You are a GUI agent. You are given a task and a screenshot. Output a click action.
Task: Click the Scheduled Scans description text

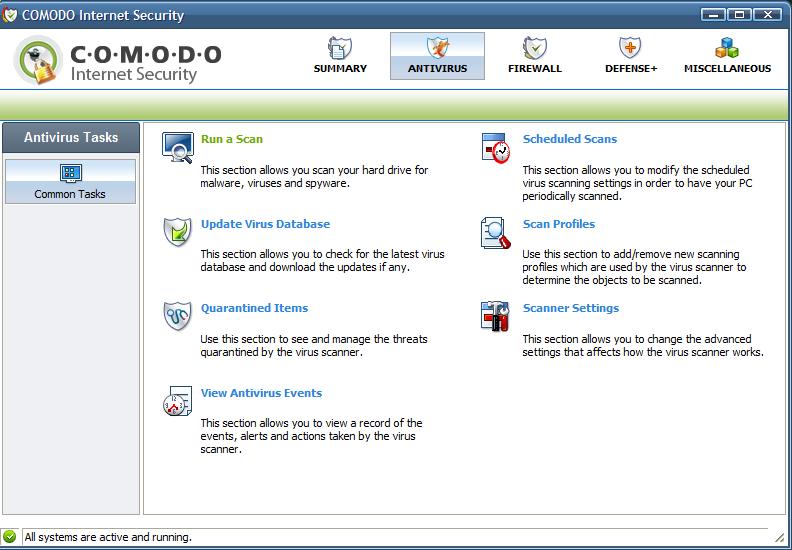(637, 183)
